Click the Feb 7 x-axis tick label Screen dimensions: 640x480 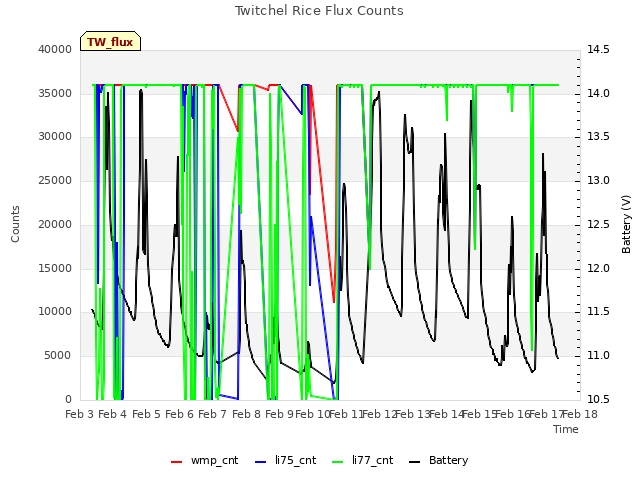pyautogui.click(x=212, y=414)
